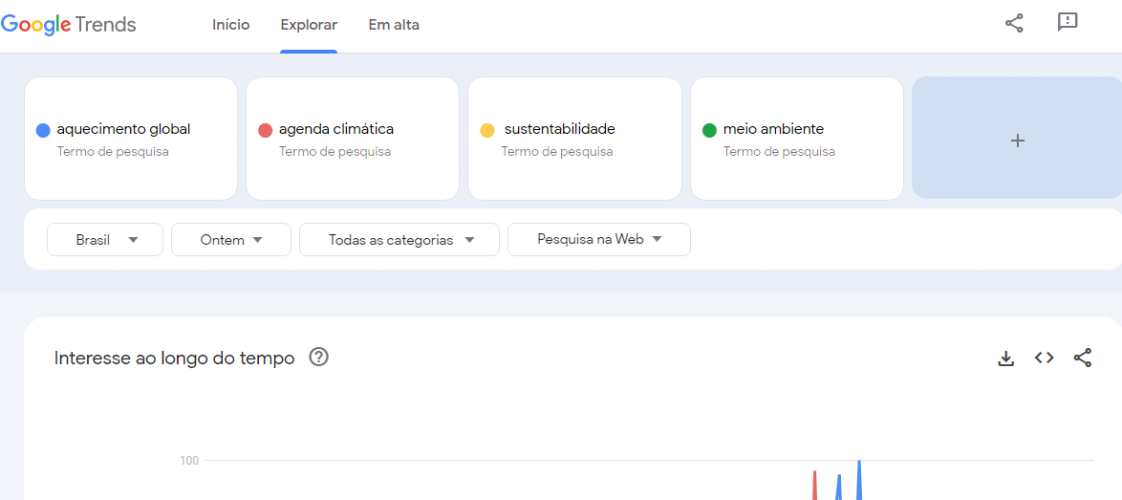Image resolution: width=1122 pixels, height=500 pixels.
Task: Edit the aquecimento global search term
Action: click(131, 139)
